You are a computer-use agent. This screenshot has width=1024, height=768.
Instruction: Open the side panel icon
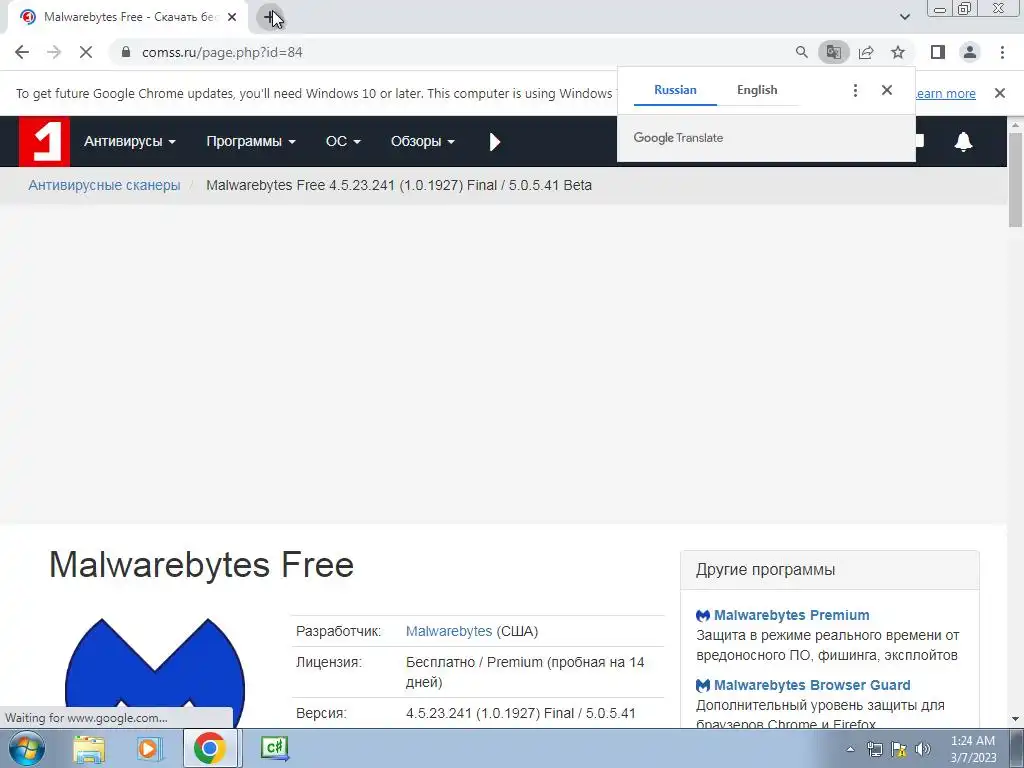[938, 52]
